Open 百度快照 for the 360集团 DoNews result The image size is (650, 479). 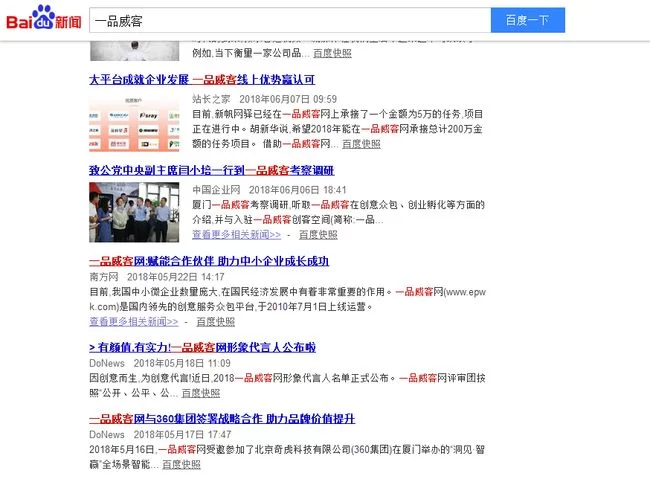(x=181, y=464)
